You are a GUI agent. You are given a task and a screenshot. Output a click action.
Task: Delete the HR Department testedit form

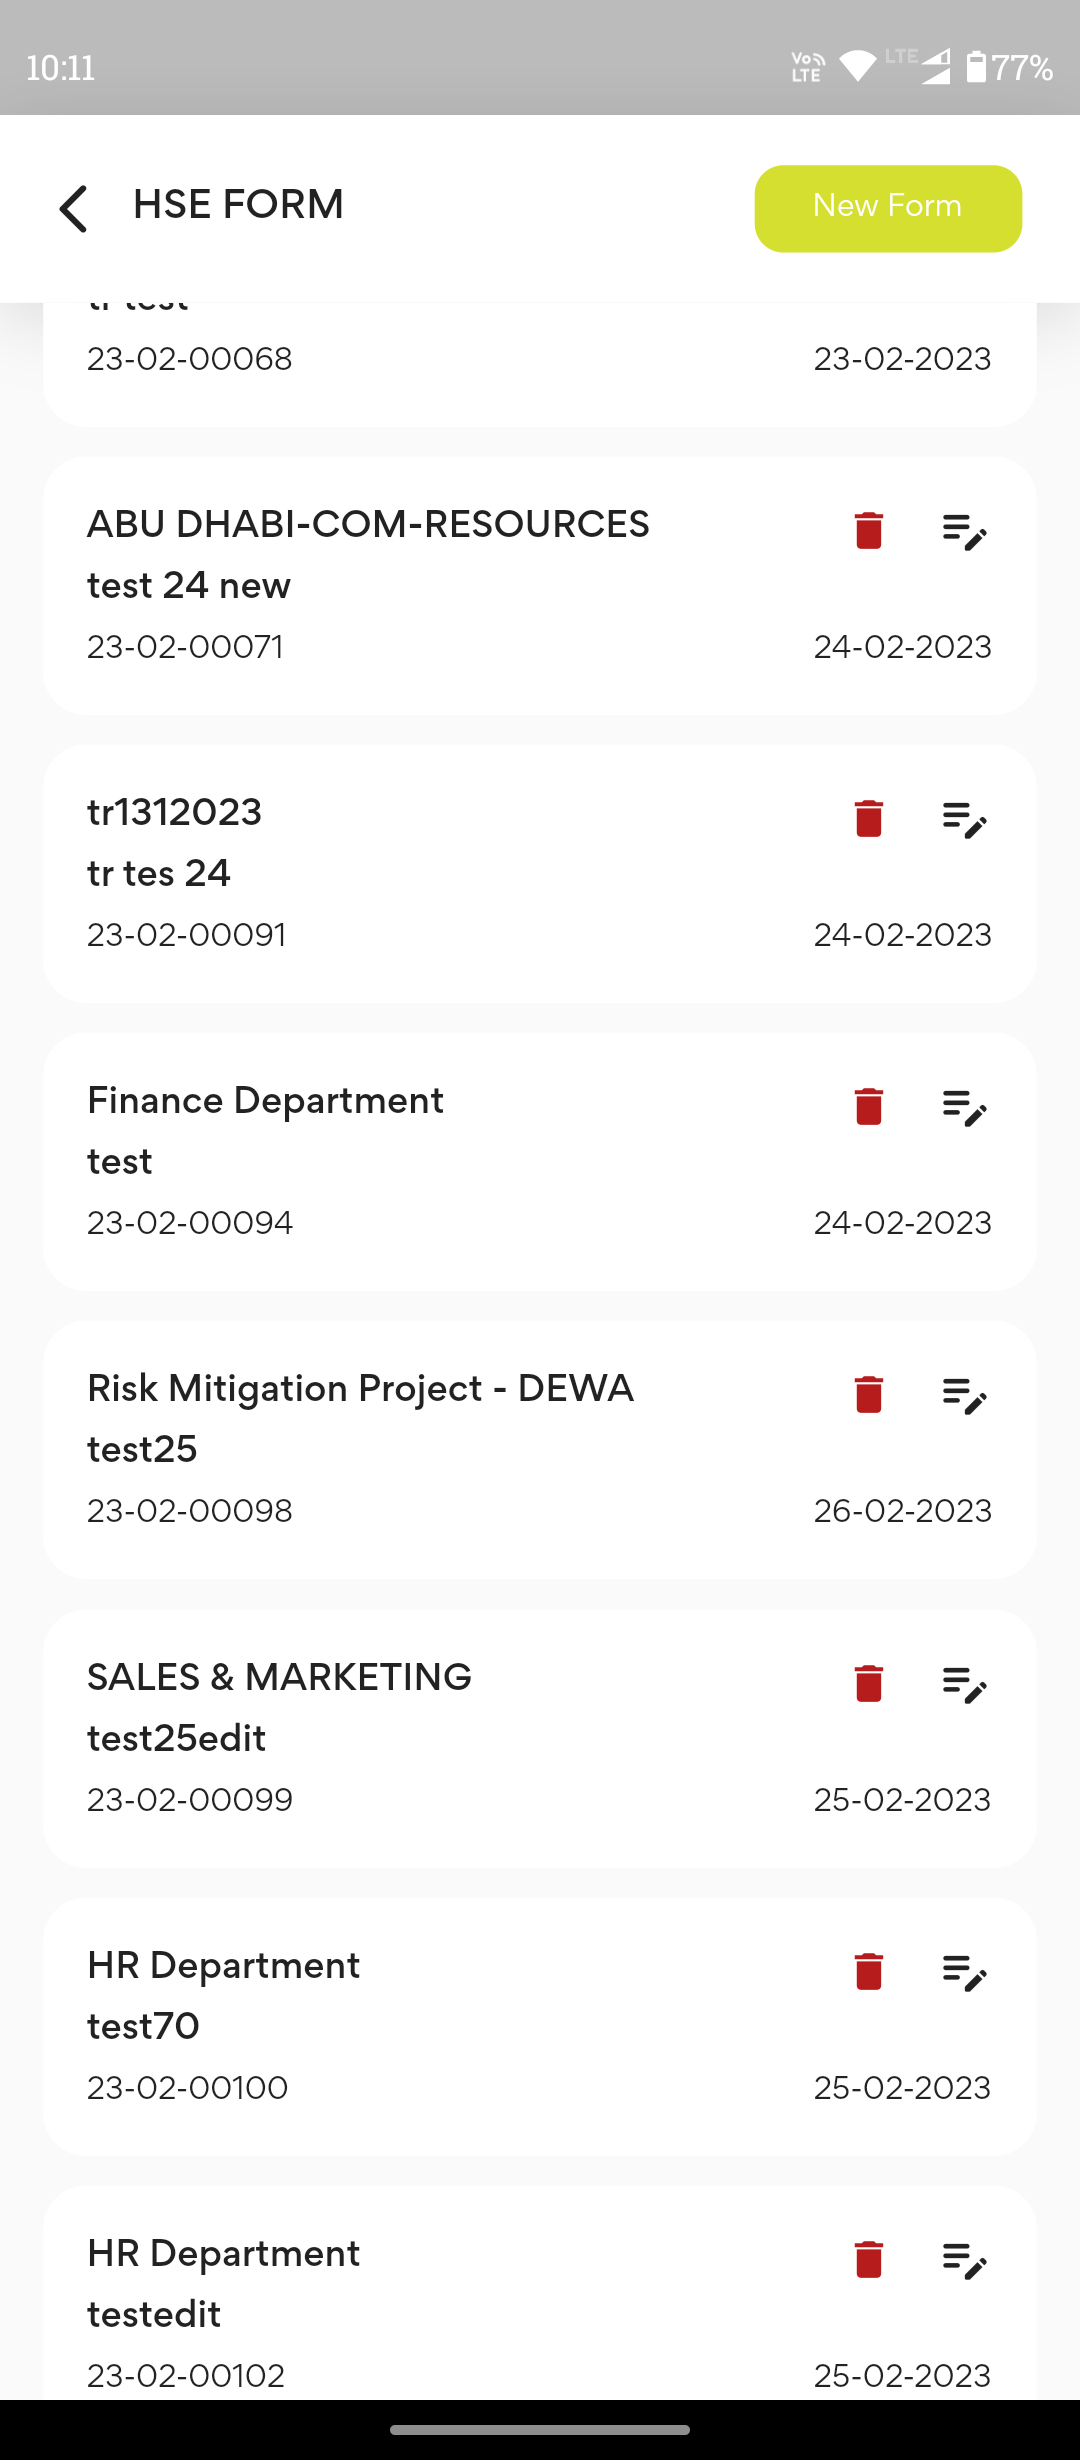869,2260
